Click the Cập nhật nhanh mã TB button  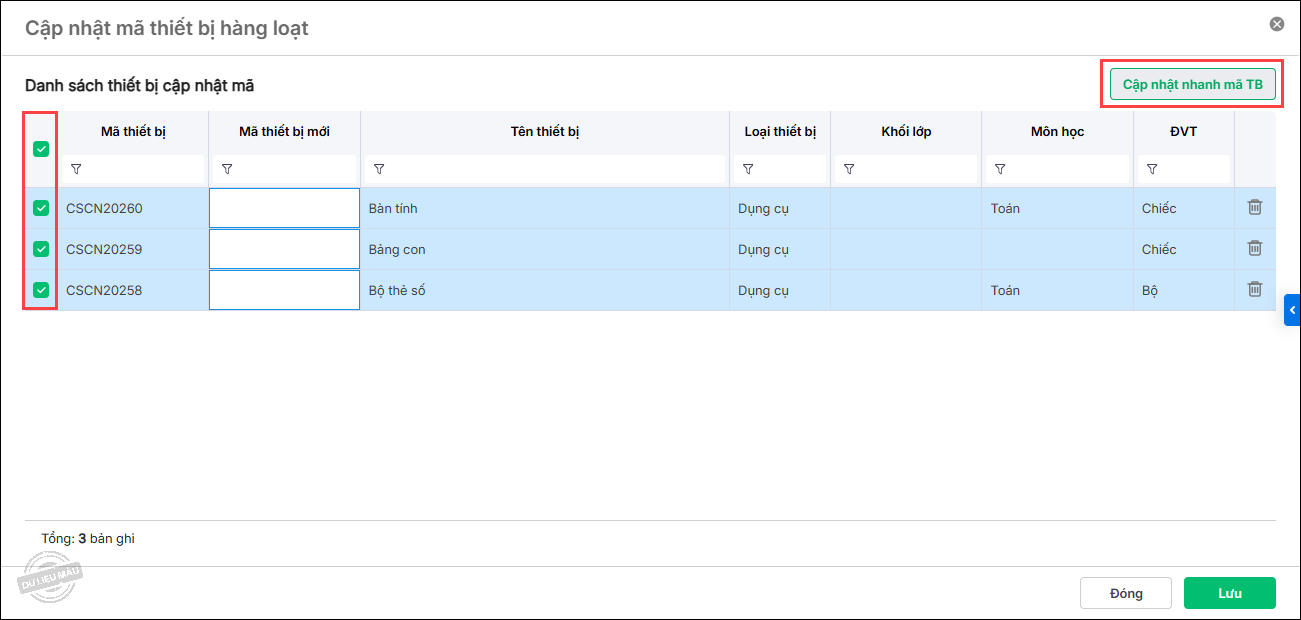click(1192, 85)
